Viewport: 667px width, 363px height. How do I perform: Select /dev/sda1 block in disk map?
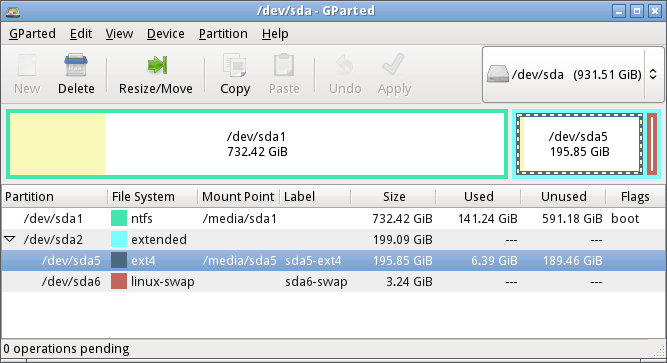click(257, 144)
